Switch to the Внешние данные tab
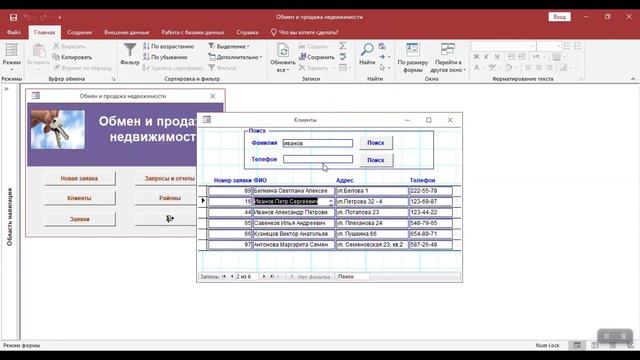The width and height of the screenshot is (640, 360). (x=127, y=32)
